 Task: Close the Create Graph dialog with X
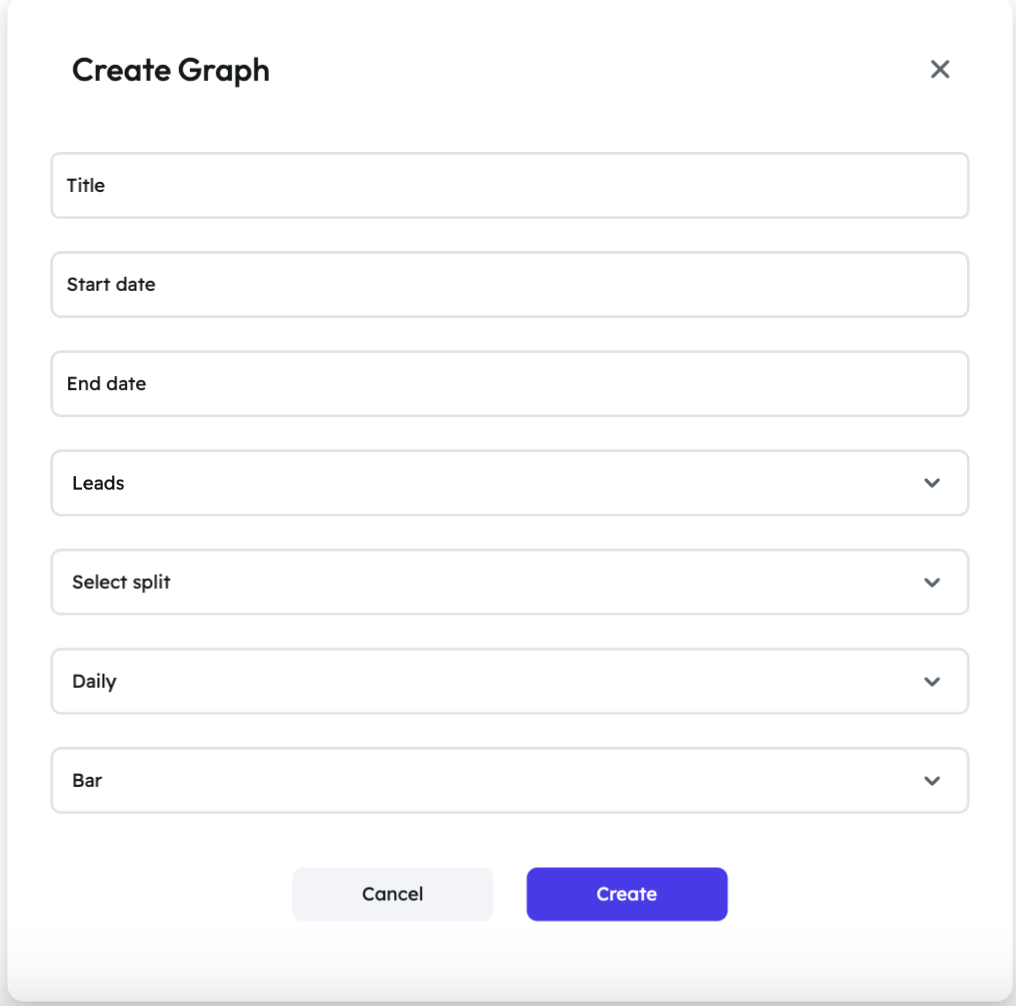point(939,70)
